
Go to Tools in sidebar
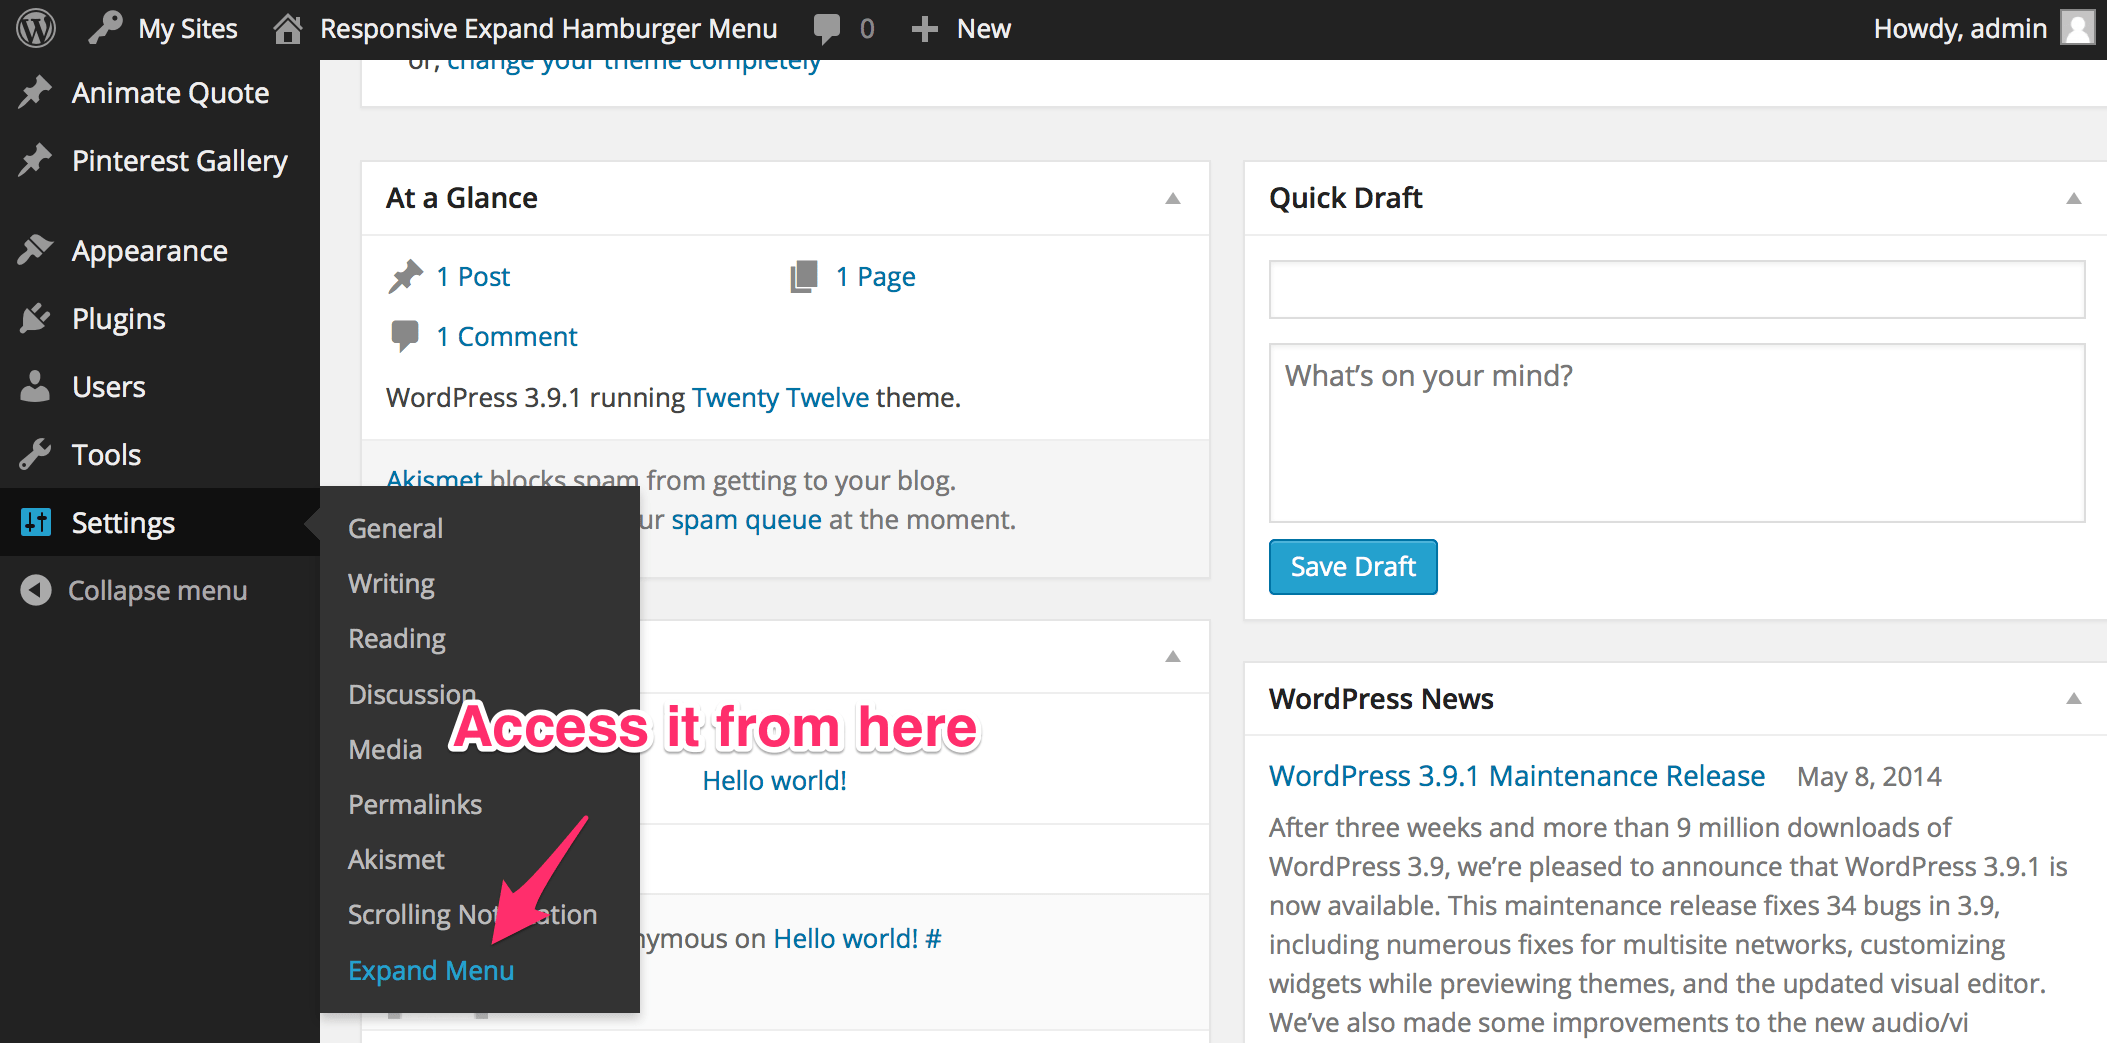tap(106, 454)
